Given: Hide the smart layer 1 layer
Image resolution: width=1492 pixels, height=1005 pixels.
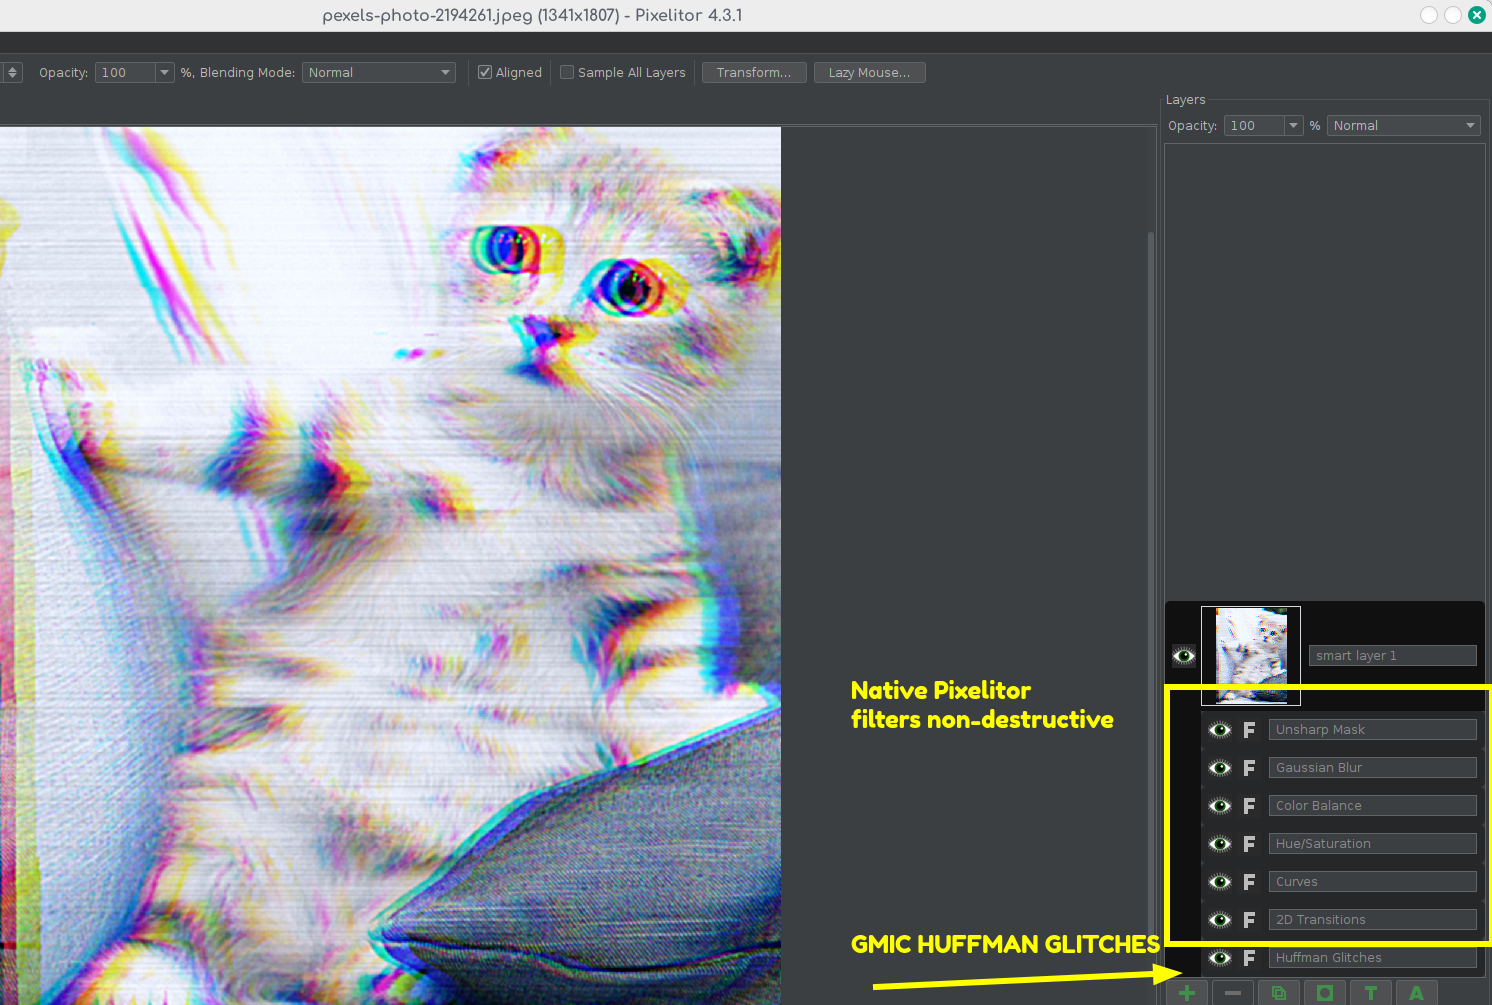Looking at the screenshot, I should tap(1184, 656).
